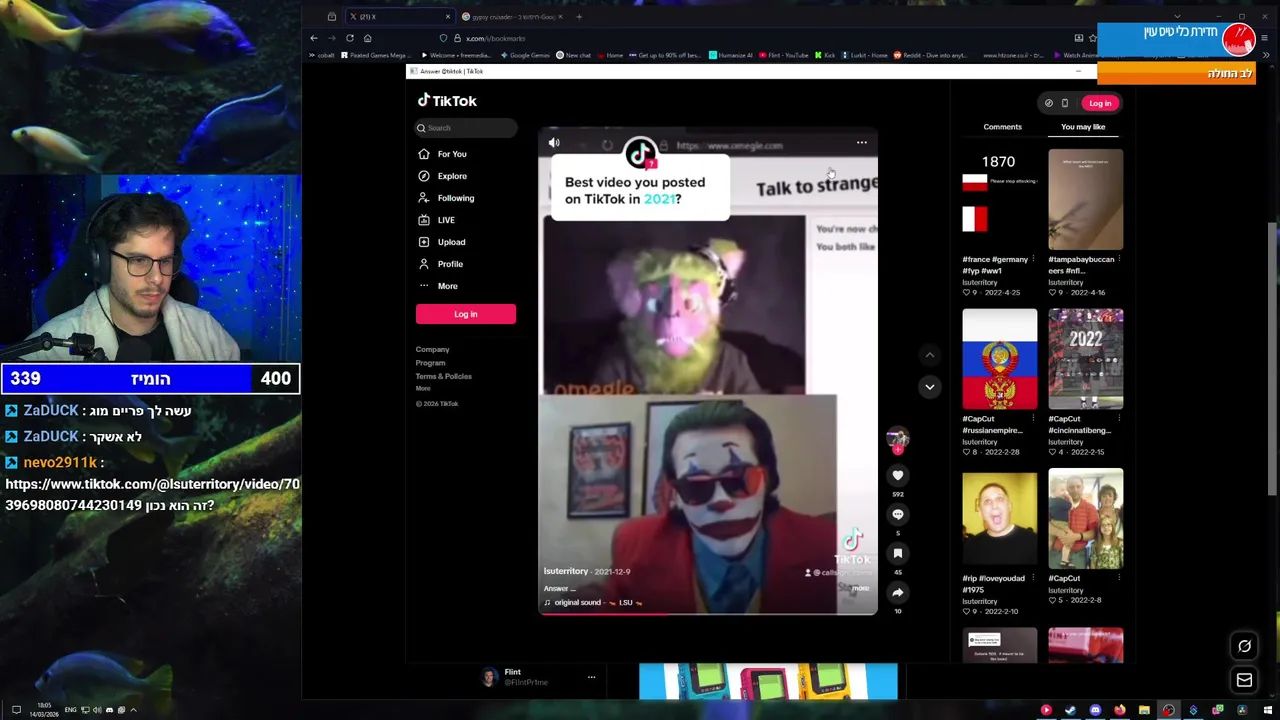This screenshot has height=720, width=1280.
Task: Open the Explore page
Action: [452, 176]
